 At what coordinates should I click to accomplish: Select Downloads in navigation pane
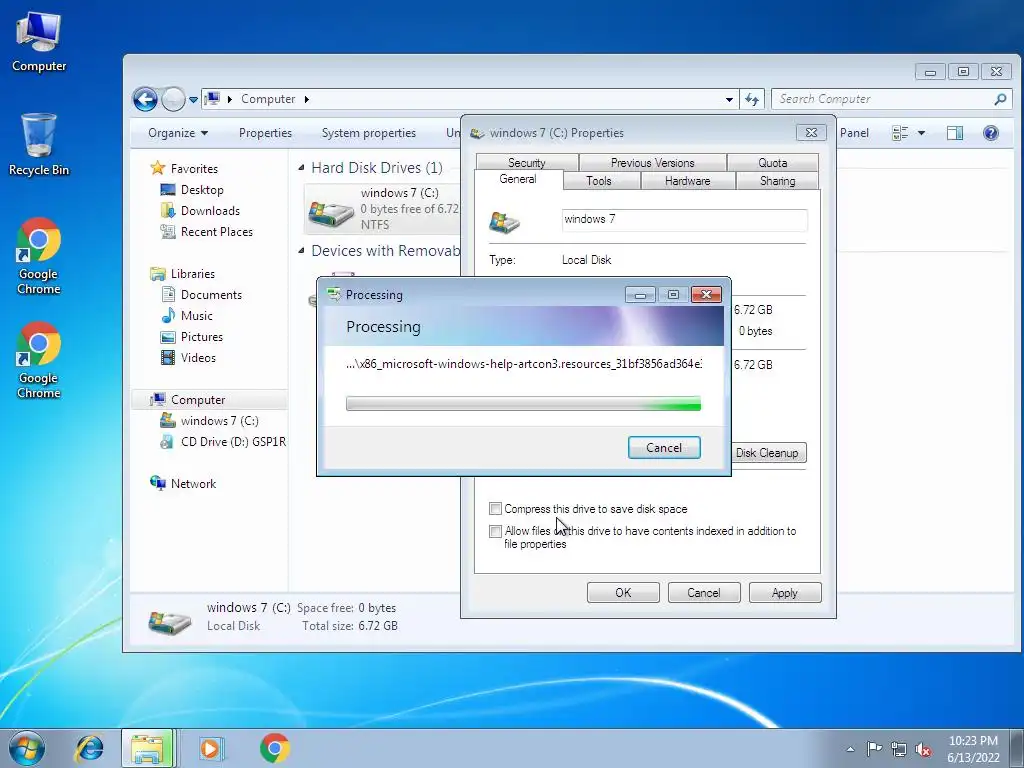(210, 211)
